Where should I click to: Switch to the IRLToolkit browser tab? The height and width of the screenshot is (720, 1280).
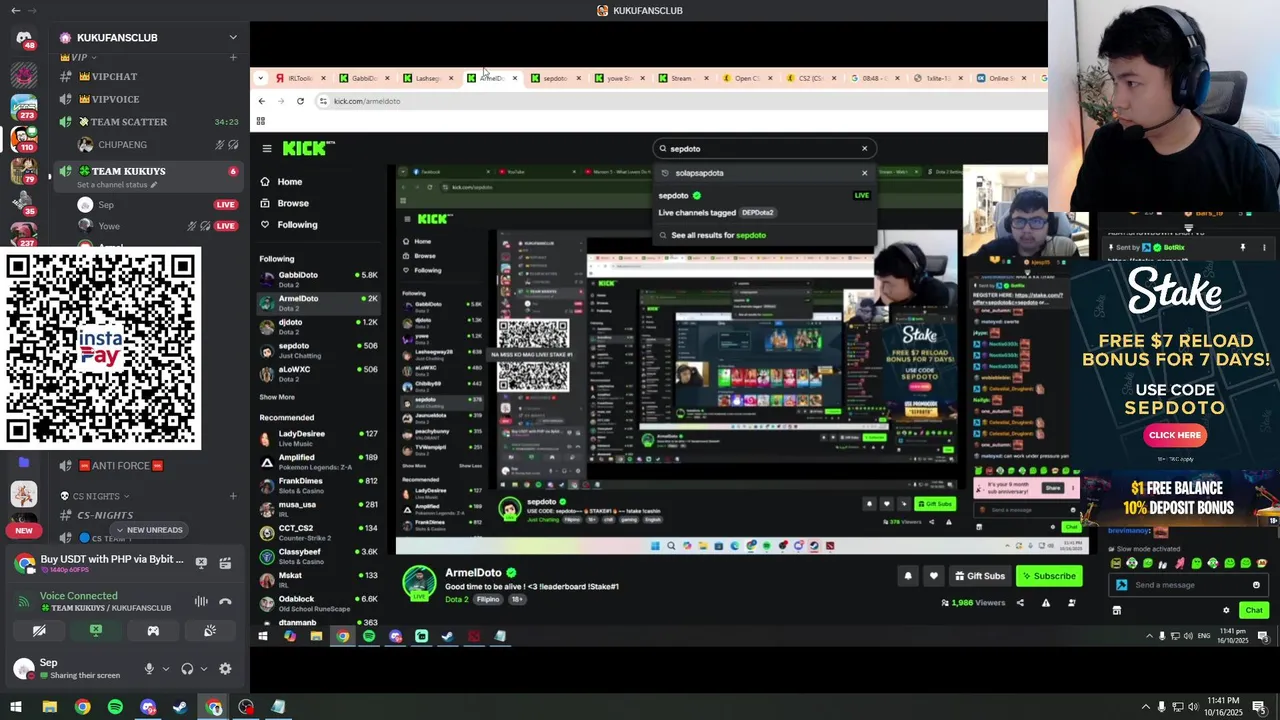point(300,78)
